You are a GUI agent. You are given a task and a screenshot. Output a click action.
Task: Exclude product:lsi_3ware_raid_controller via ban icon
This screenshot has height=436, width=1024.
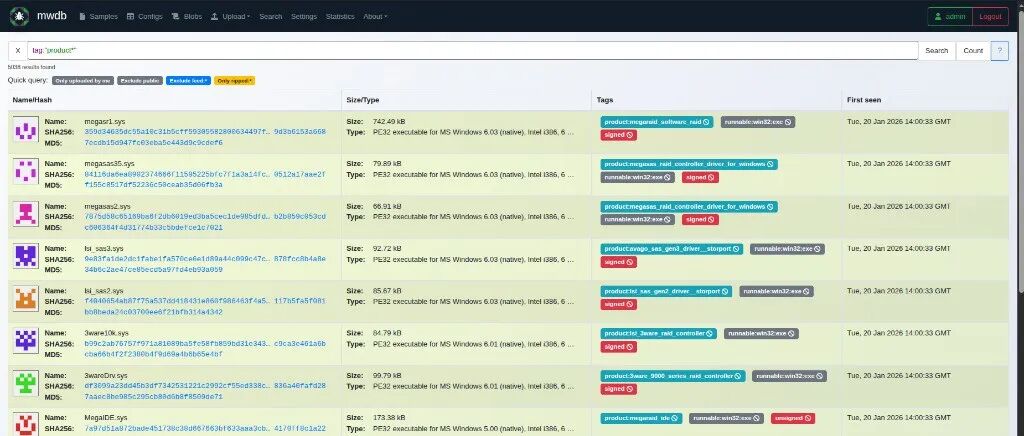click(x=709, y=334)
